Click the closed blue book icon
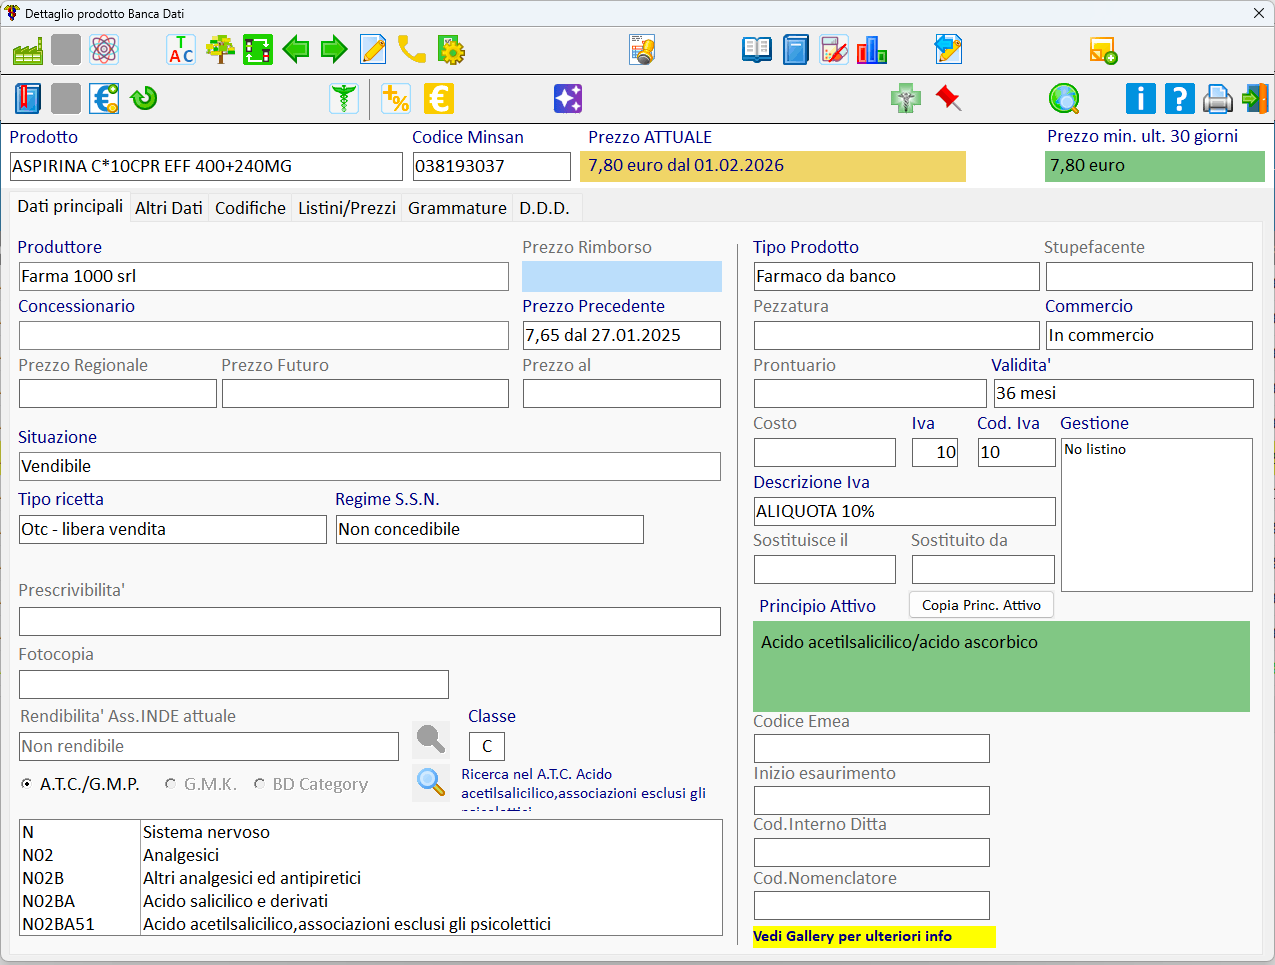The width and height of the screenshot is (1275, 965). 796,50
